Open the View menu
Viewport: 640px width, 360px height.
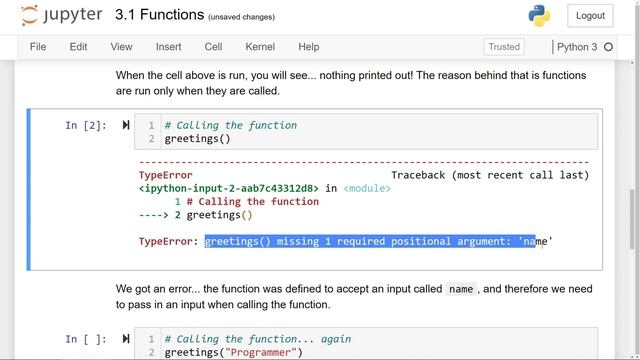pos(122,47)
